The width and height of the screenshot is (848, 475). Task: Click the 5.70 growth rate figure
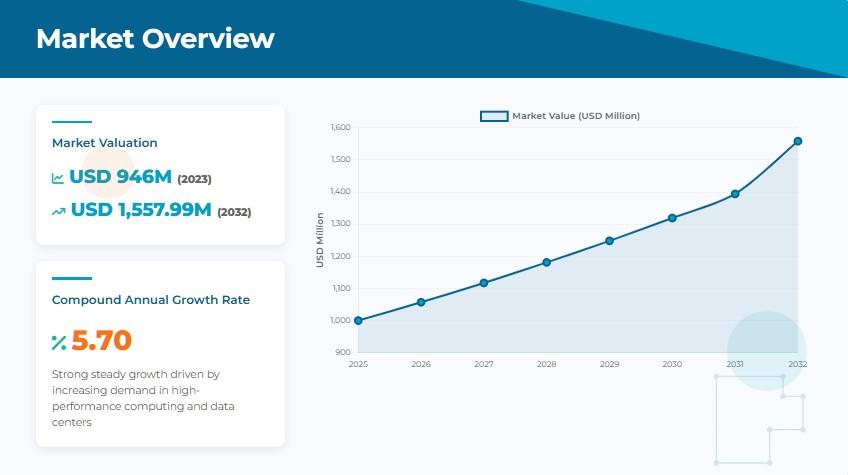click(x=101, y=340)
